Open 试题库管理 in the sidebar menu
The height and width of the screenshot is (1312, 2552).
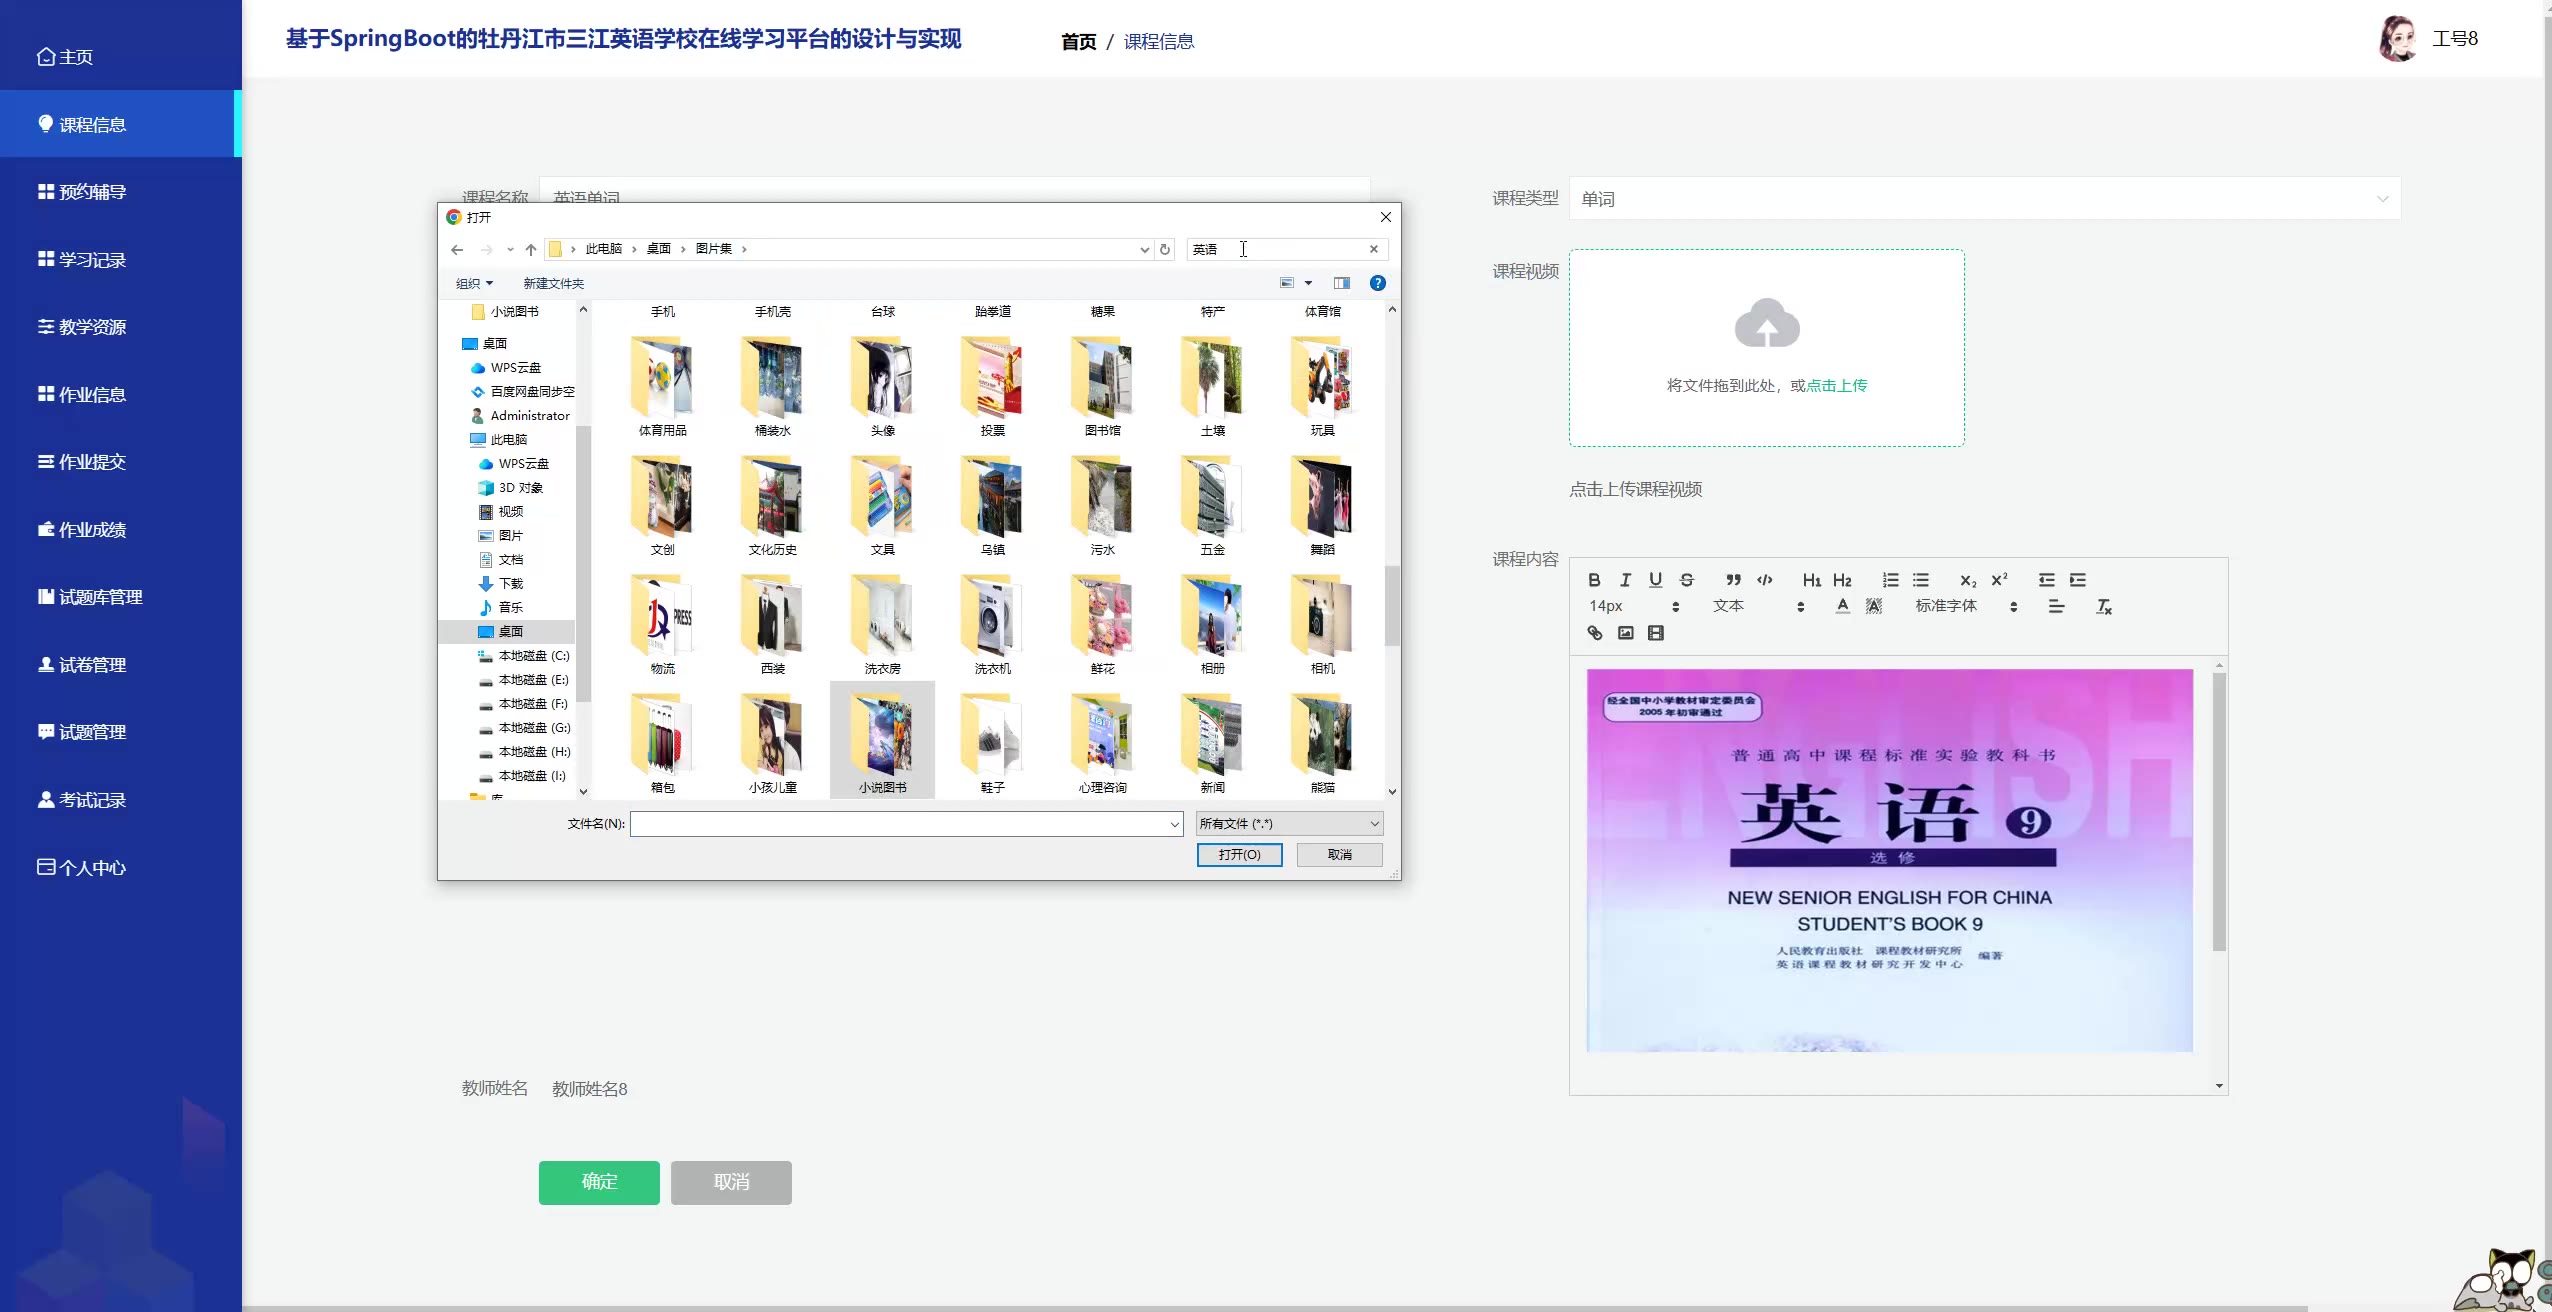[x=100, y=597]
